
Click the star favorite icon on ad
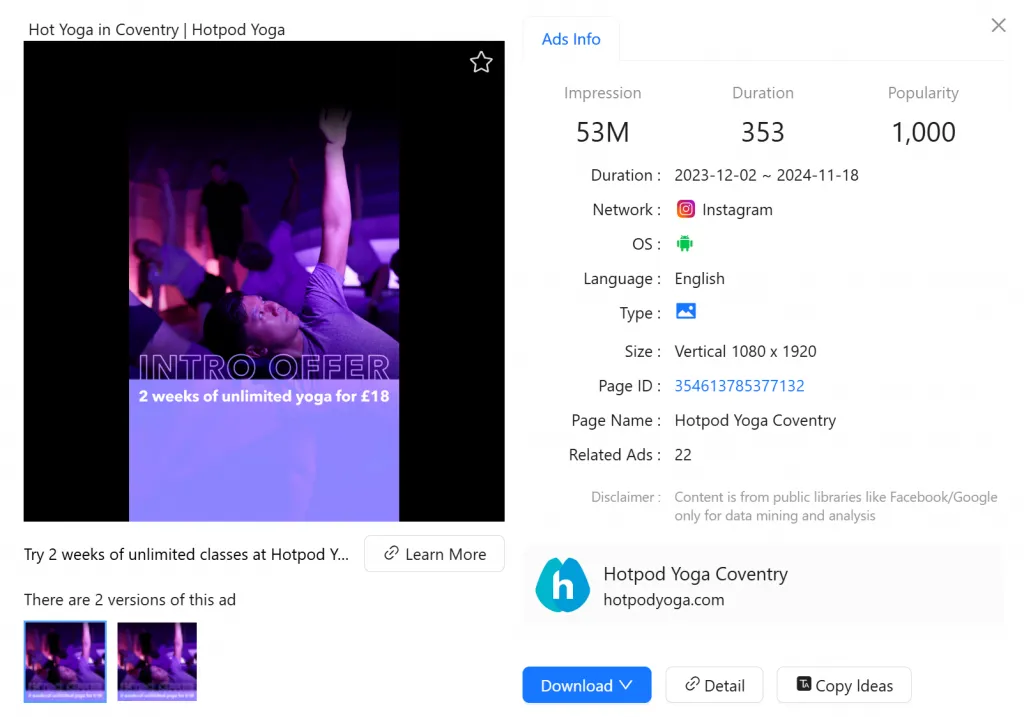481,63
